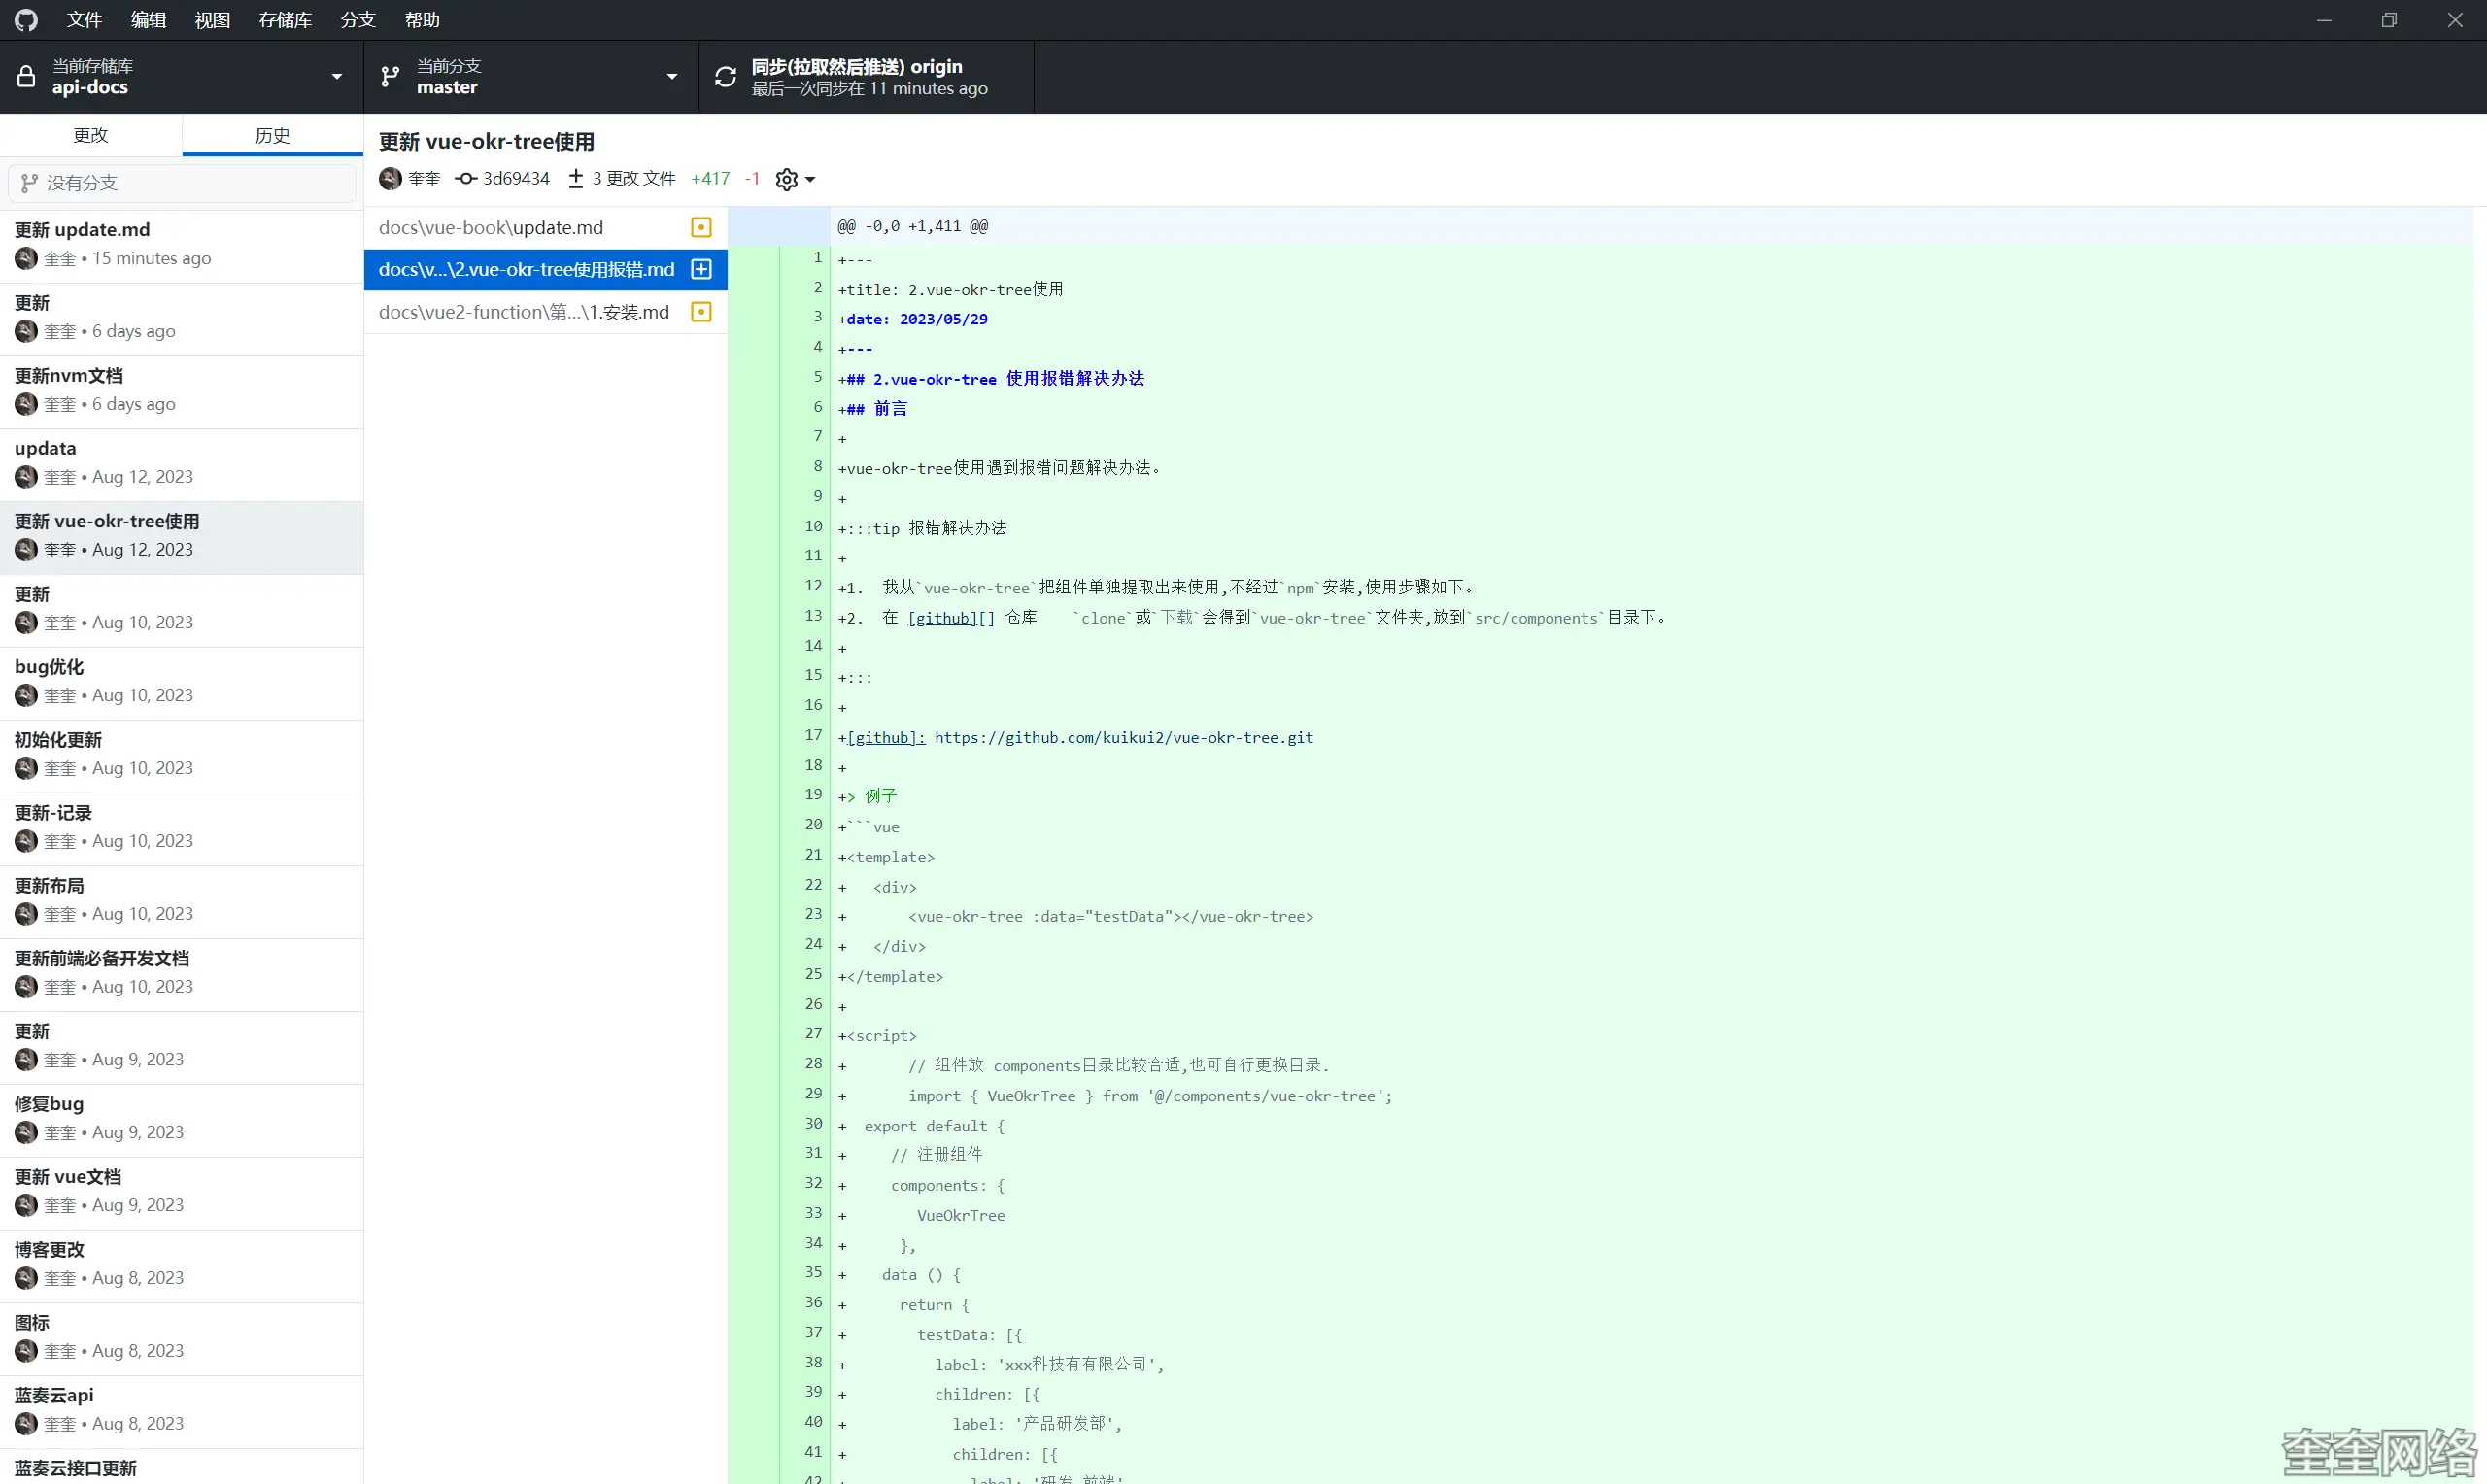Click avatar of updata commit

[x=26, y=478]
